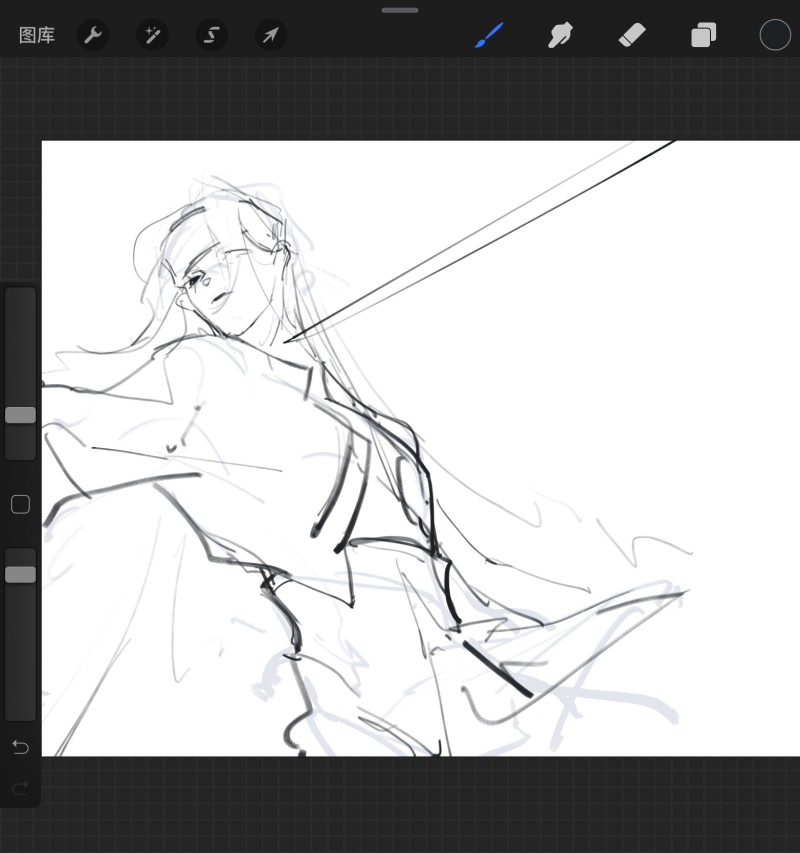The image size is (800, 853).
Task: Open the 图库 gallery
Action: 37,35
